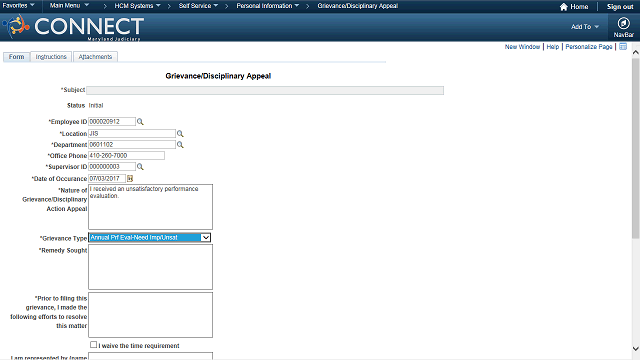Click into the Subject field
Viewport: 640px width, 360px height.
265,90
